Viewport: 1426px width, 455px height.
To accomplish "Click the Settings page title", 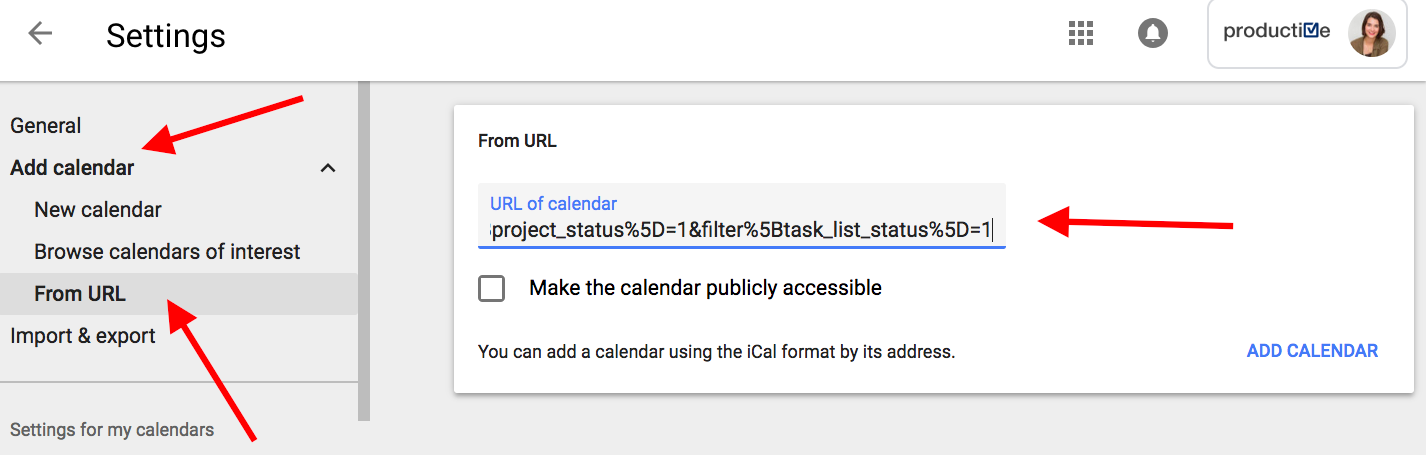I will tap(166, 36).
